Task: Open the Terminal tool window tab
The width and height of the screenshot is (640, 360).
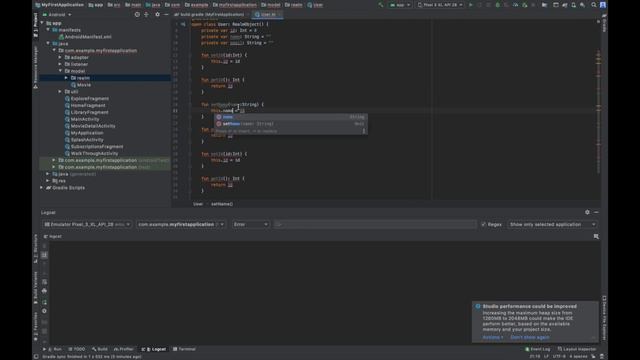Action: [x=184, y=349]
